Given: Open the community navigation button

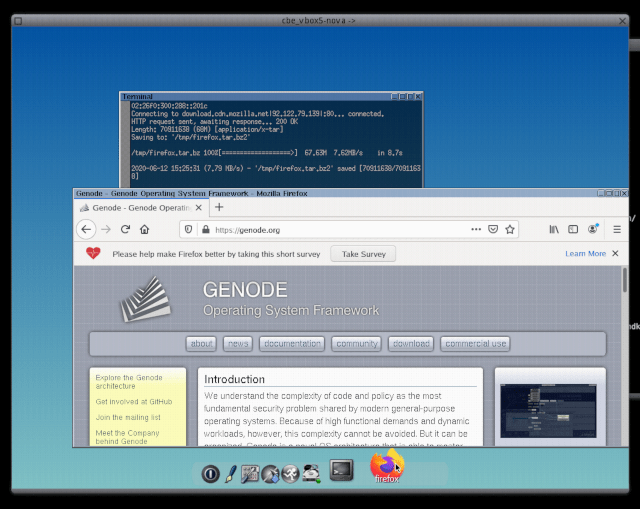Looking at the screenshot, I should click(357, 344).
